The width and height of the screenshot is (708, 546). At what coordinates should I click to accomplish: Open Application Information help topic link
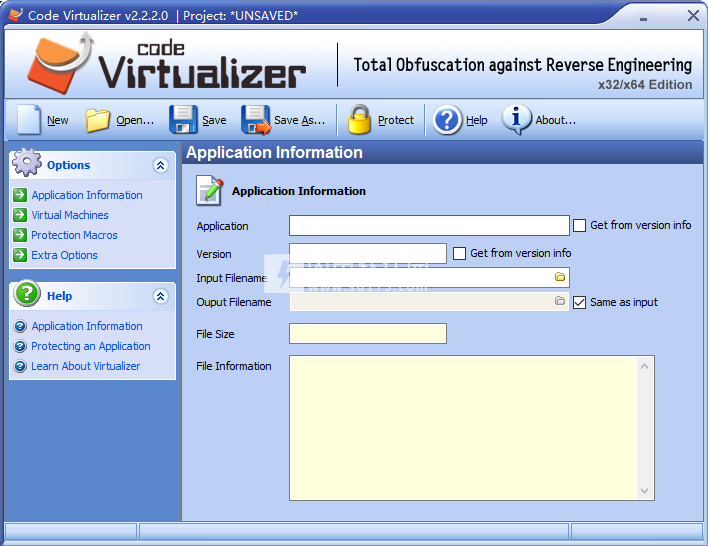point(87,326)
